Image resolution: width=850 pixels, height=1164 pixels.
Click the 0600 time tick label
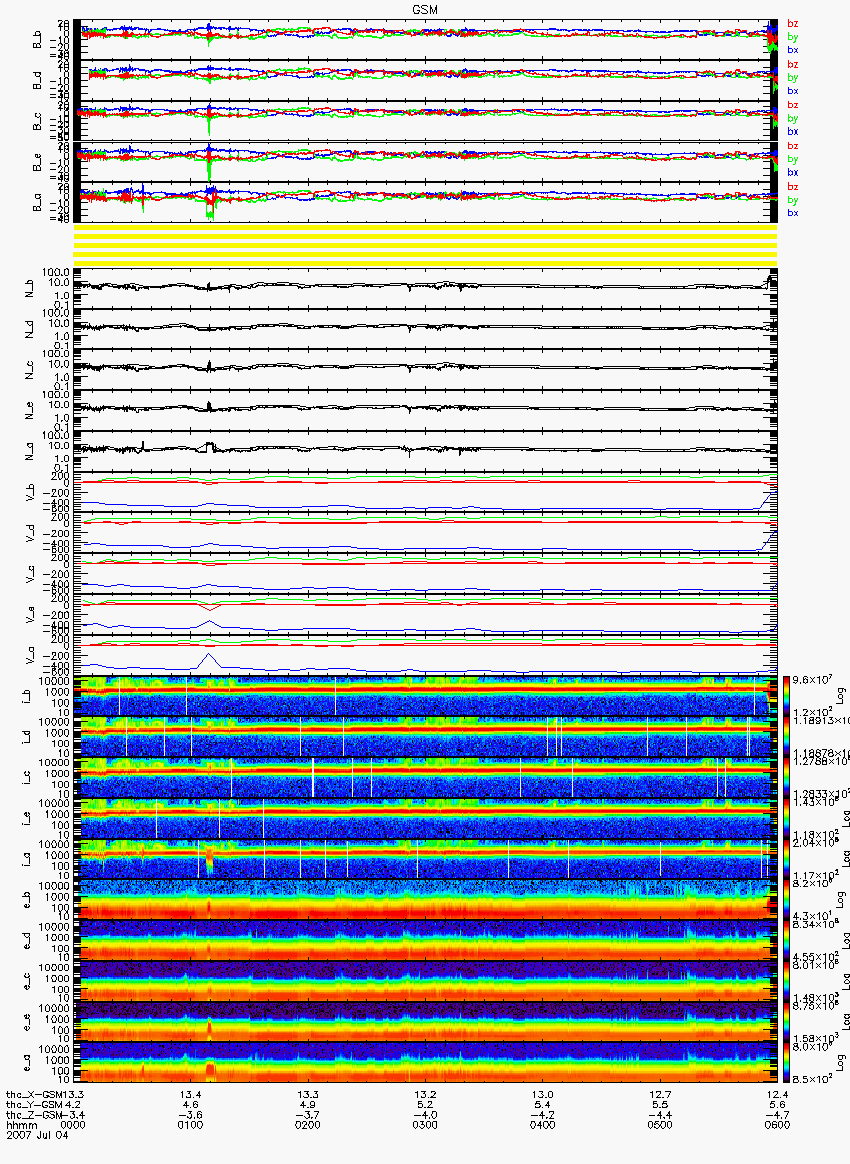coord(778,1125)
